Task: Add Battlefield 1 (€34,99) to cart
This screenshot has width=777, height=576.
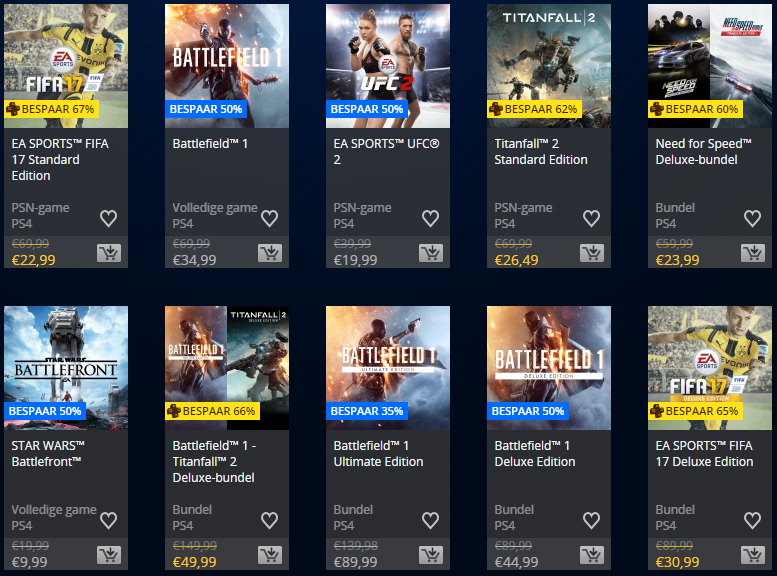Action: [x=270, y=253]
